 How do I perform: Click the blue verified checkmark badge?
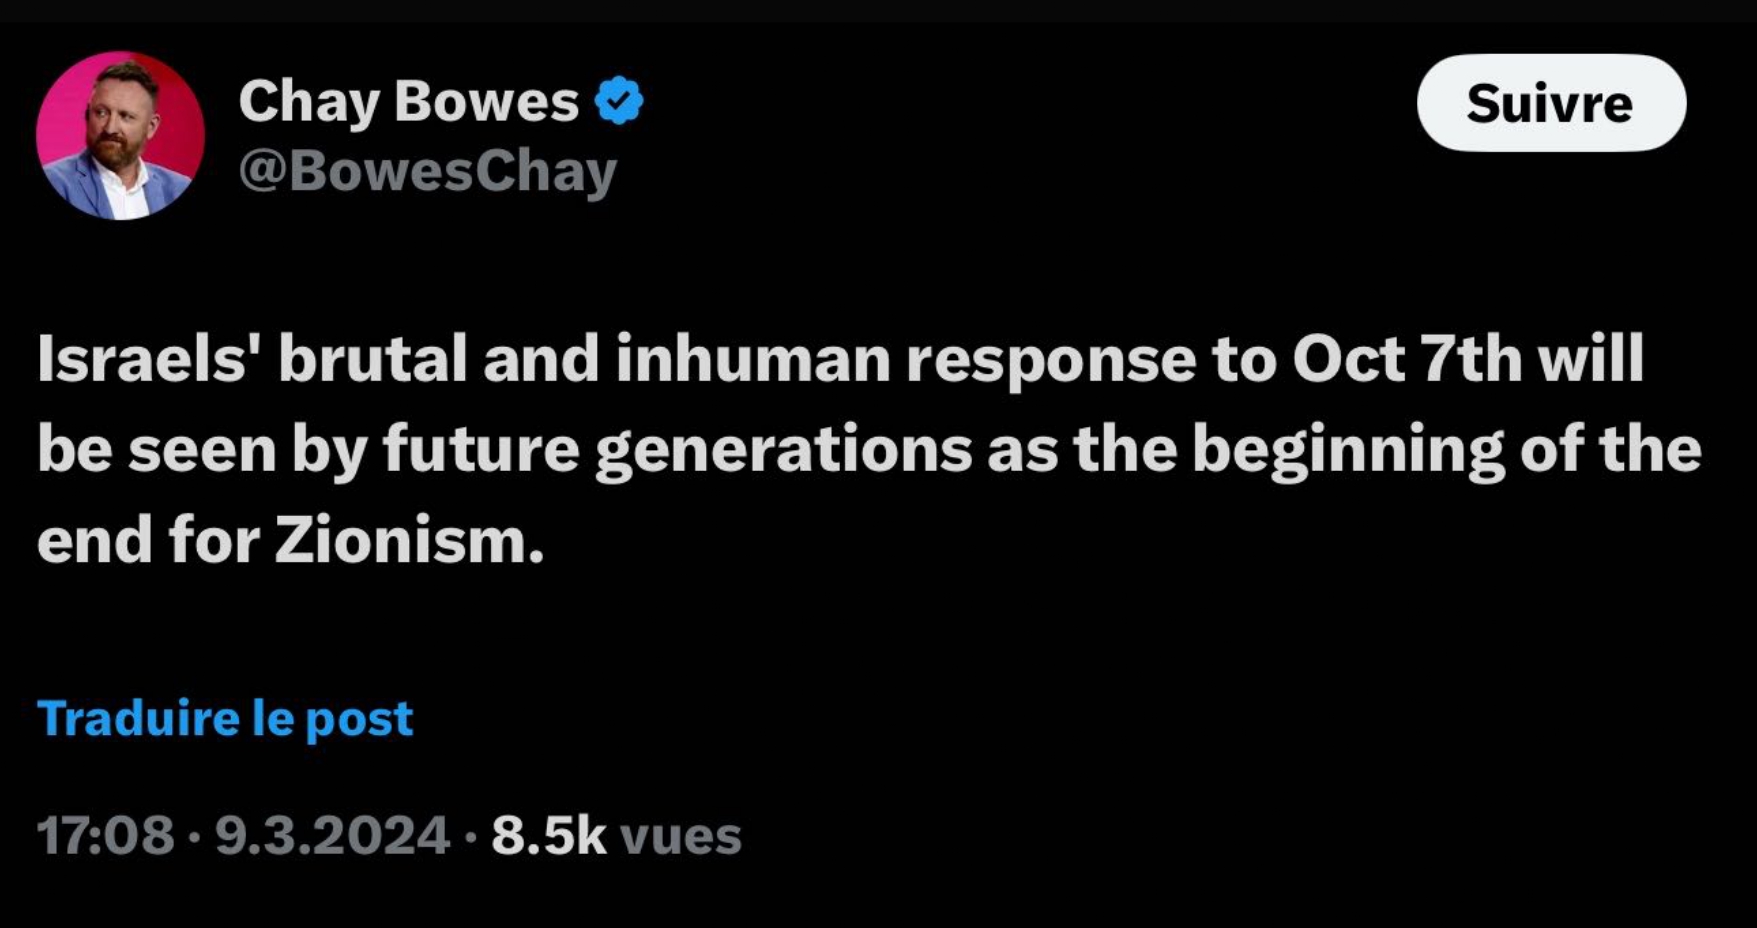pyautogui.click(x=619, y=101)
